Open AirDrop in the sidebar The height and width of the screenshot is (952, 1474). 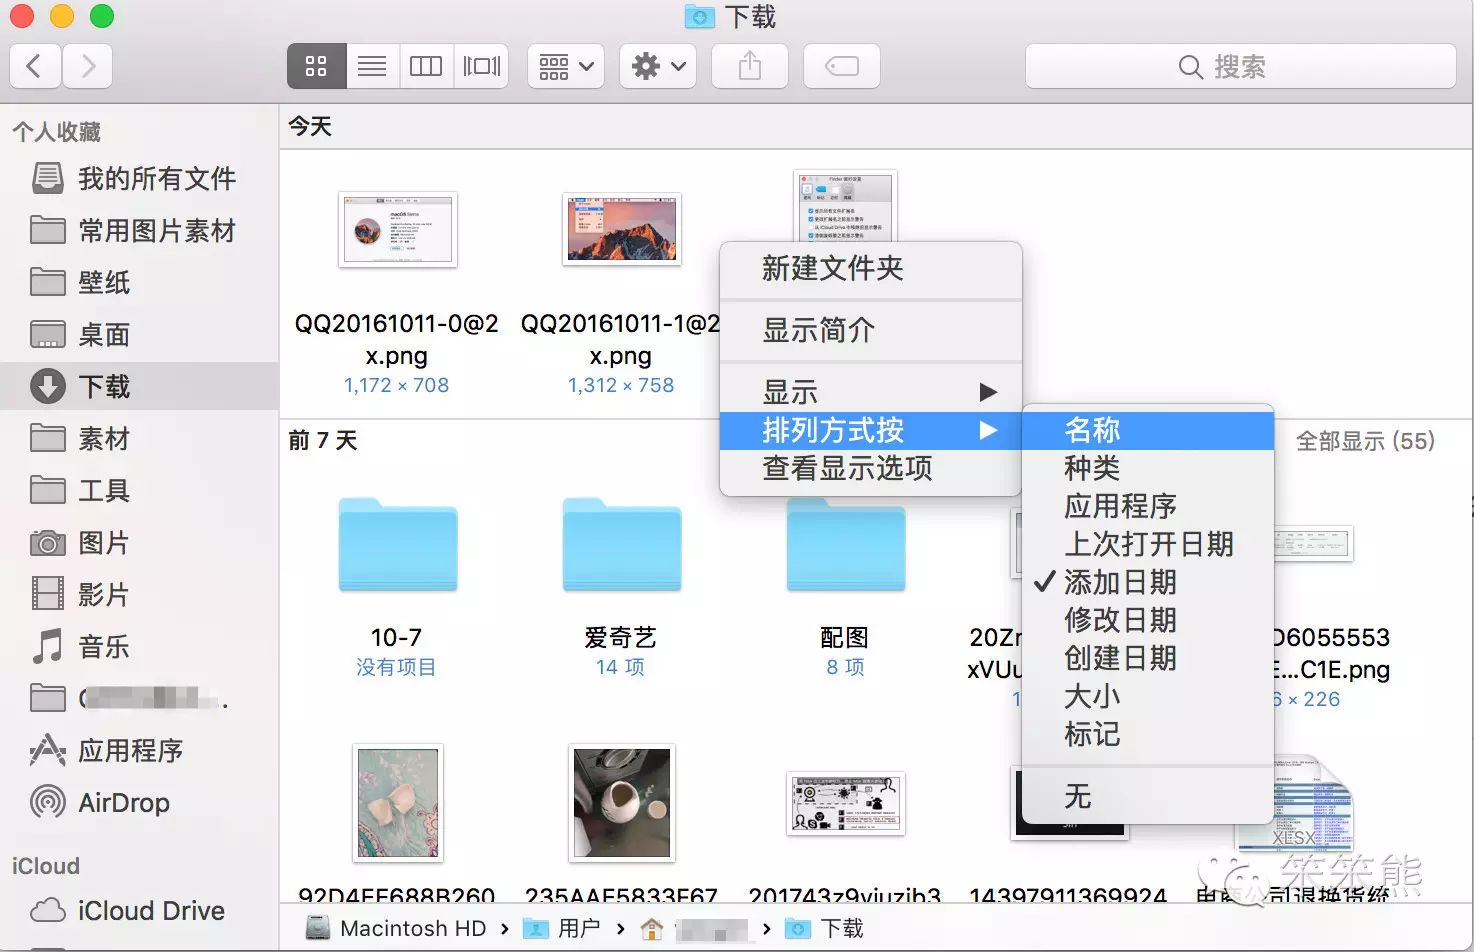coord(123,803)
